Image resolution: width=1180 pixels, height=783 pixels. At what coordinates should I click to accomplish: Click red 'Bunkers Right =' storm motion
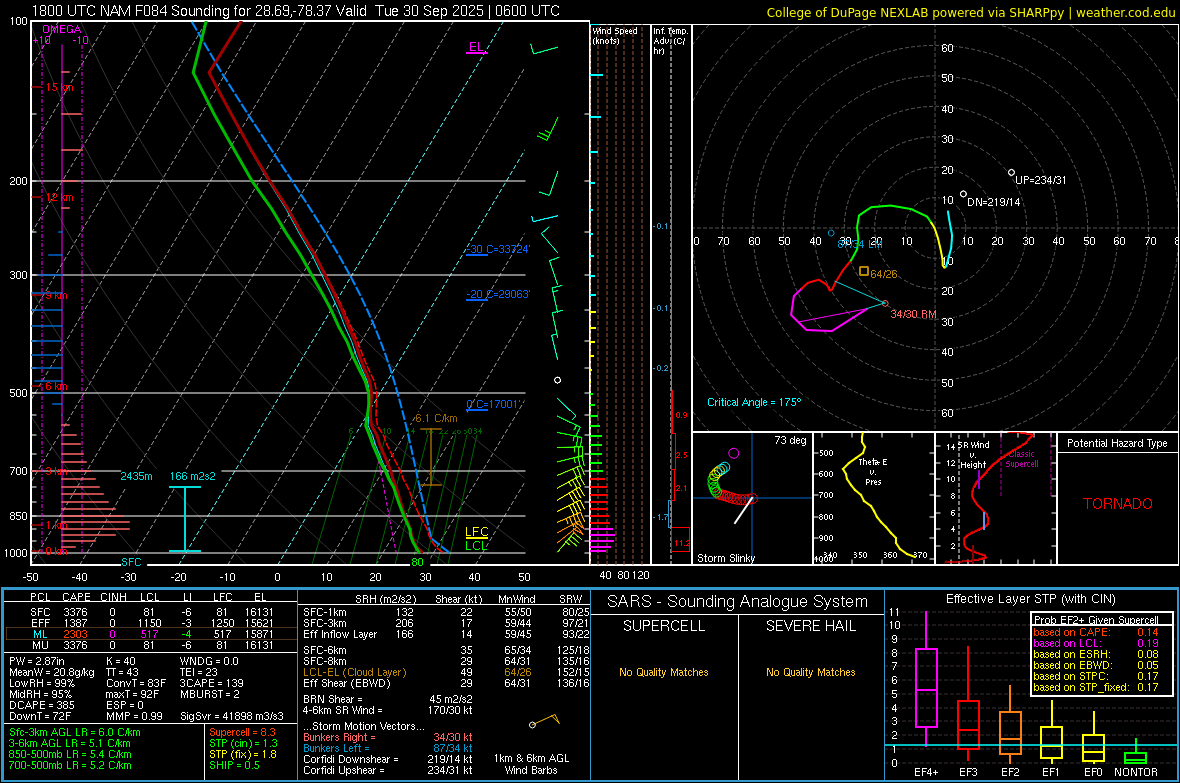(x=388, y=738)
